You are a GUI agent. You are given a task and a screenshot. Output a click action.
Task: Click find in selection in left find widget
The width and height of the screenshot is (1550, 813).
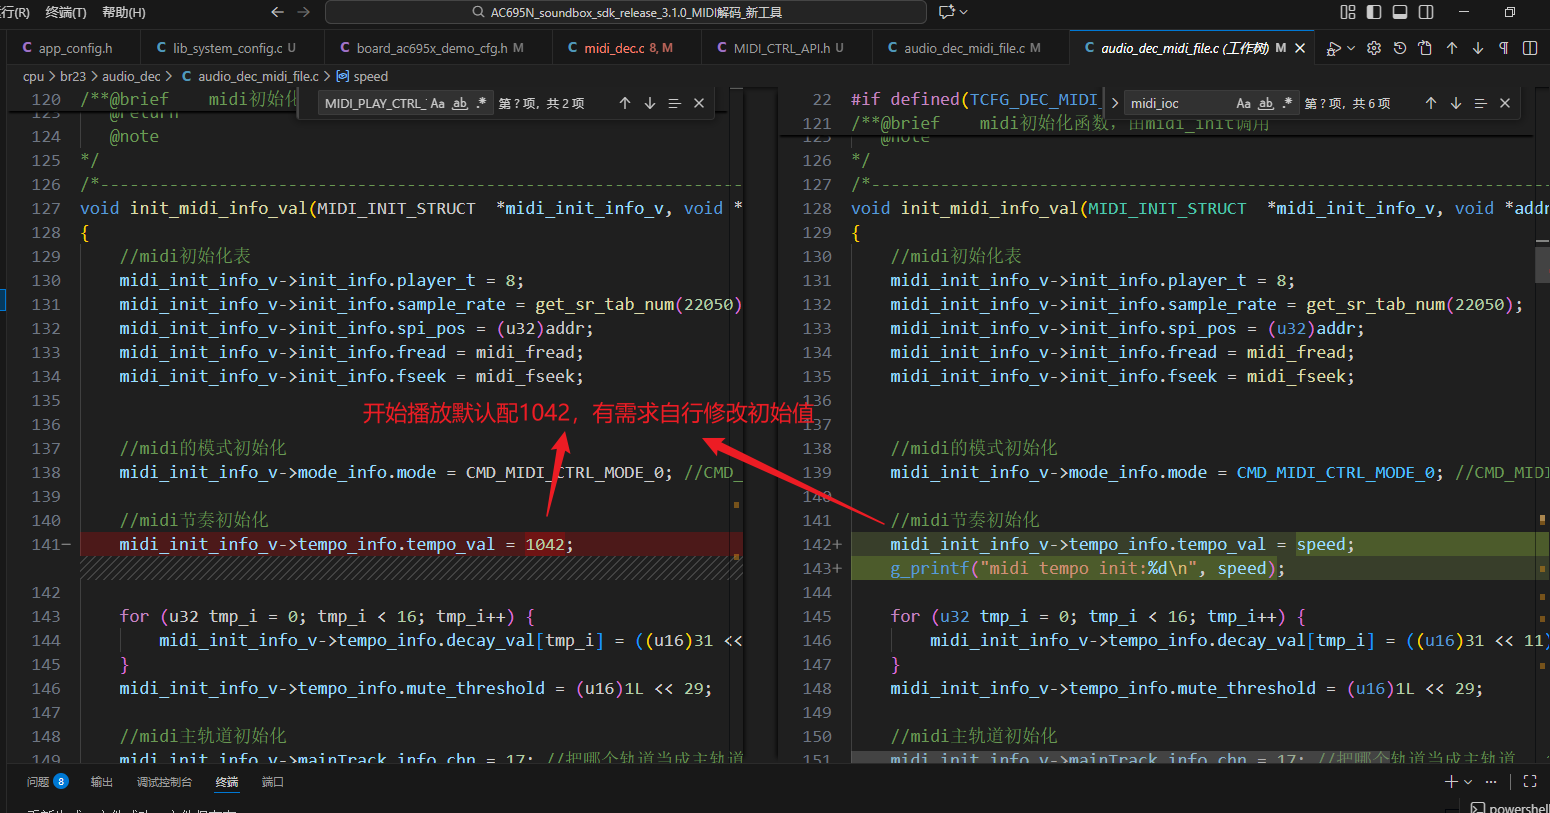(x=674, y=103)
